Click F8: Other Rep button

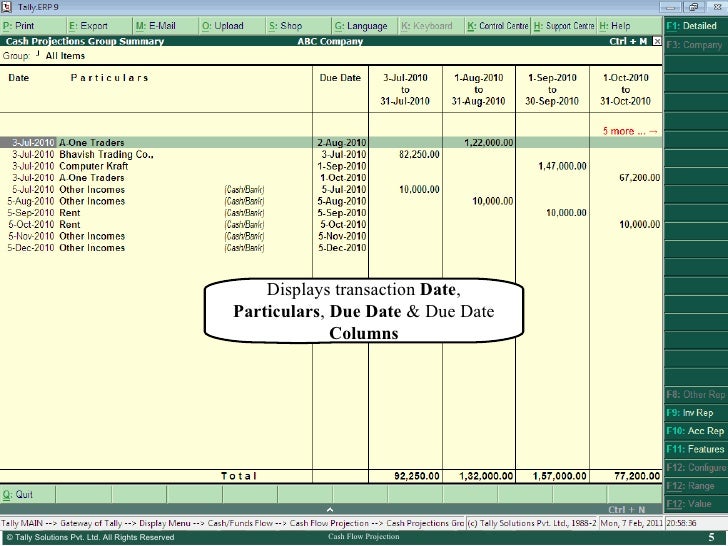(x=696, y=395)
